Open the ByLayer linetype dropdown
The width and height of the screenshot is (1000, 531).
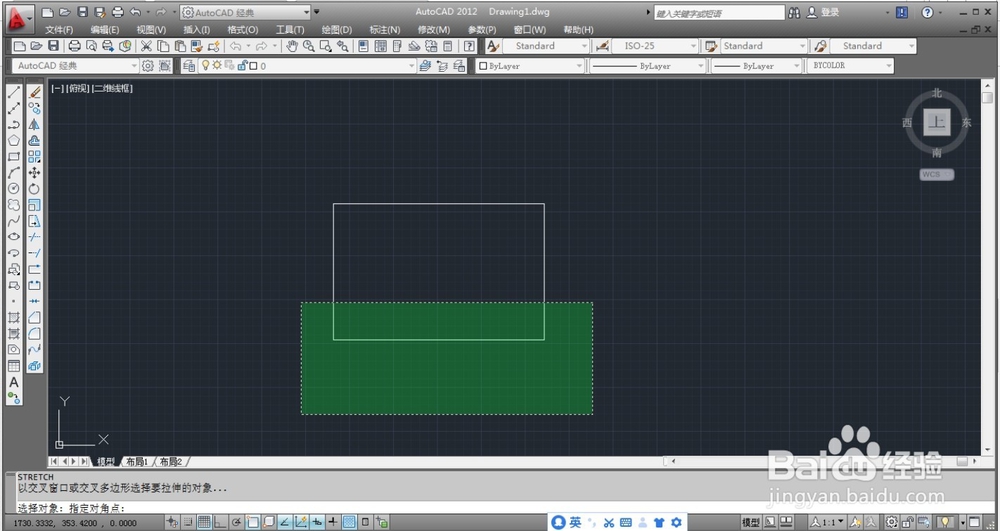647,66
